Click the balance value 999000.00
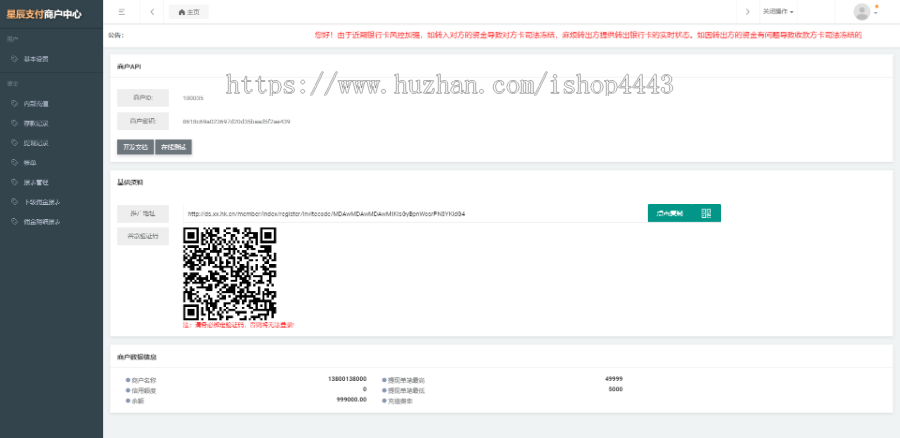Image resolution: width=900 pixels, height=438 pixels. (351, 400)
